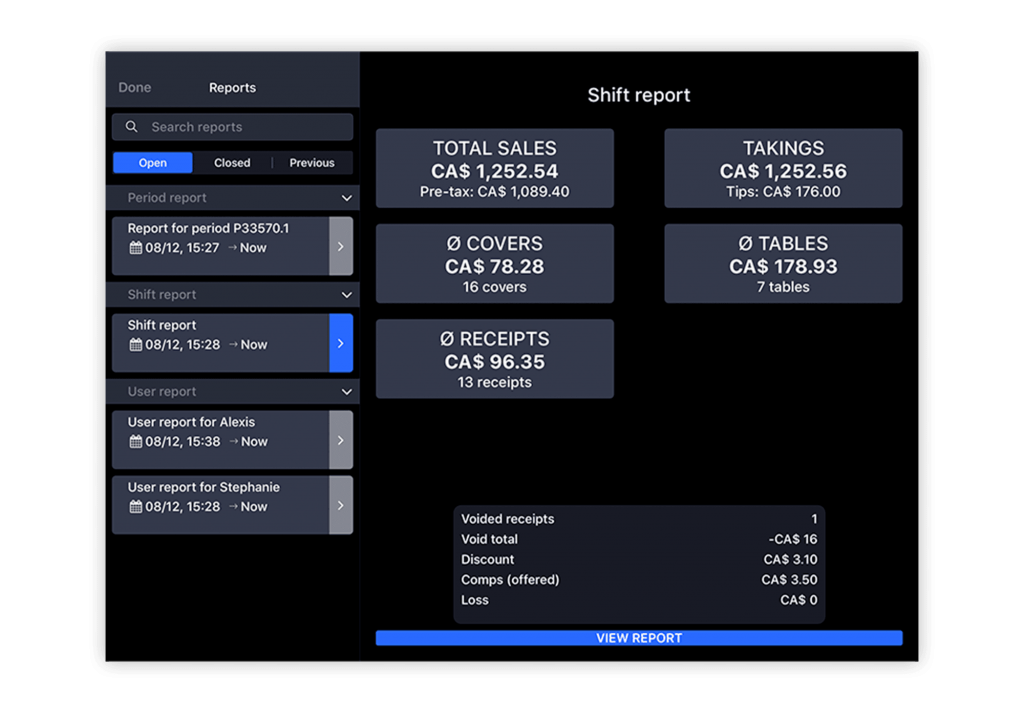The image size is (1024, 717).
Task: Switch to the Previous reports filter
Action: (x=311, y=162)
